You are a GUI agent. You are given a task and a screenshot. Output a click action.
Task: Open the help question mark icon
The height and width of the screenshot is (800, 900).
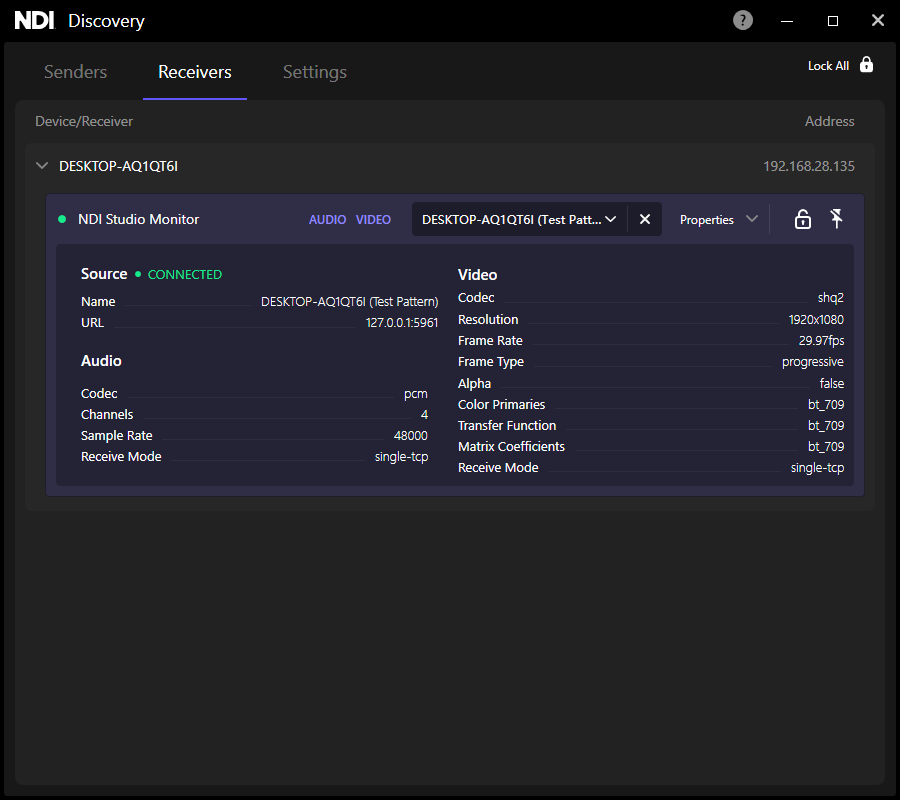pyautogui.click(x=743, y=21)
